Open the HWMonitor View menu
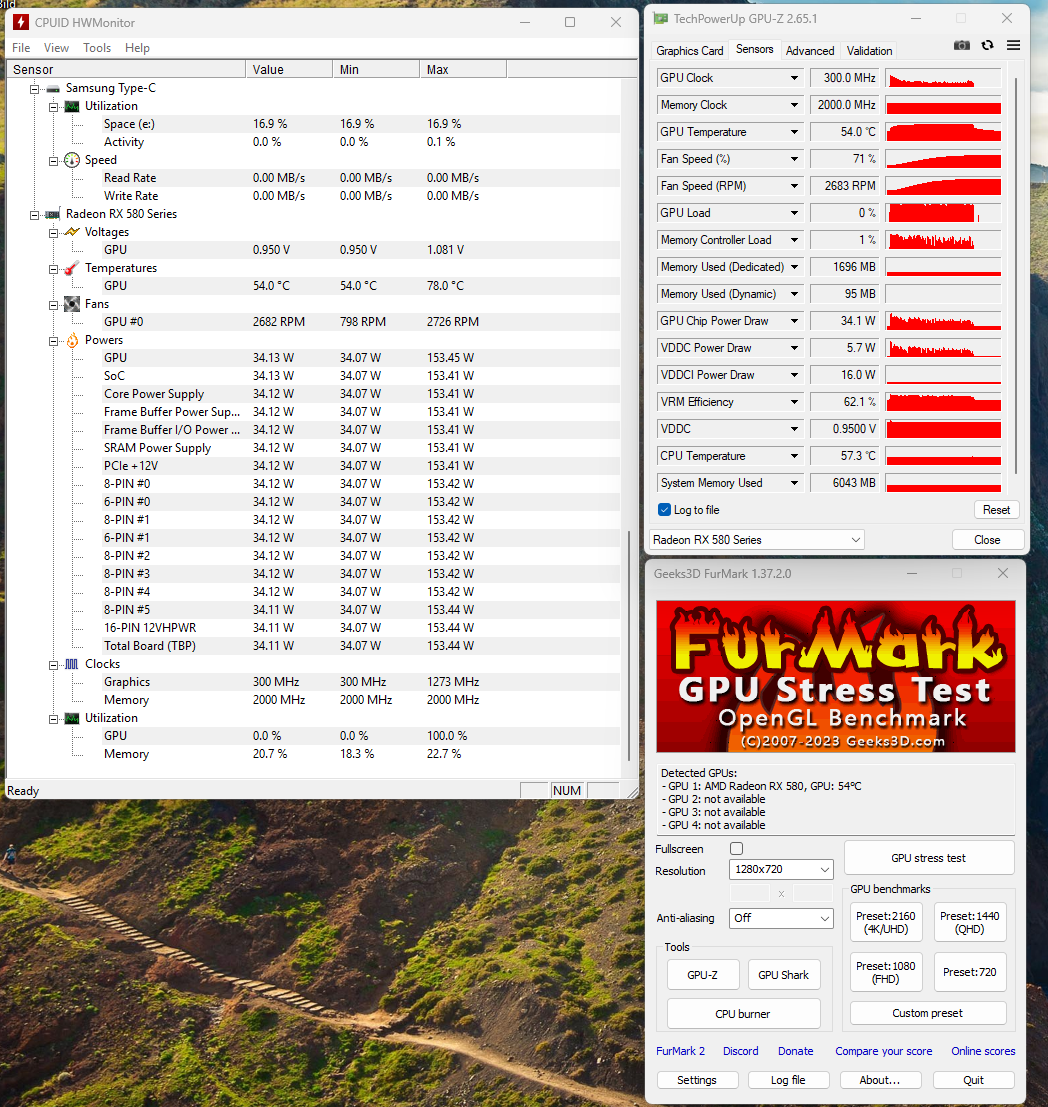The width and height of the screenshot is (1048, 1107). click(56, 48)
